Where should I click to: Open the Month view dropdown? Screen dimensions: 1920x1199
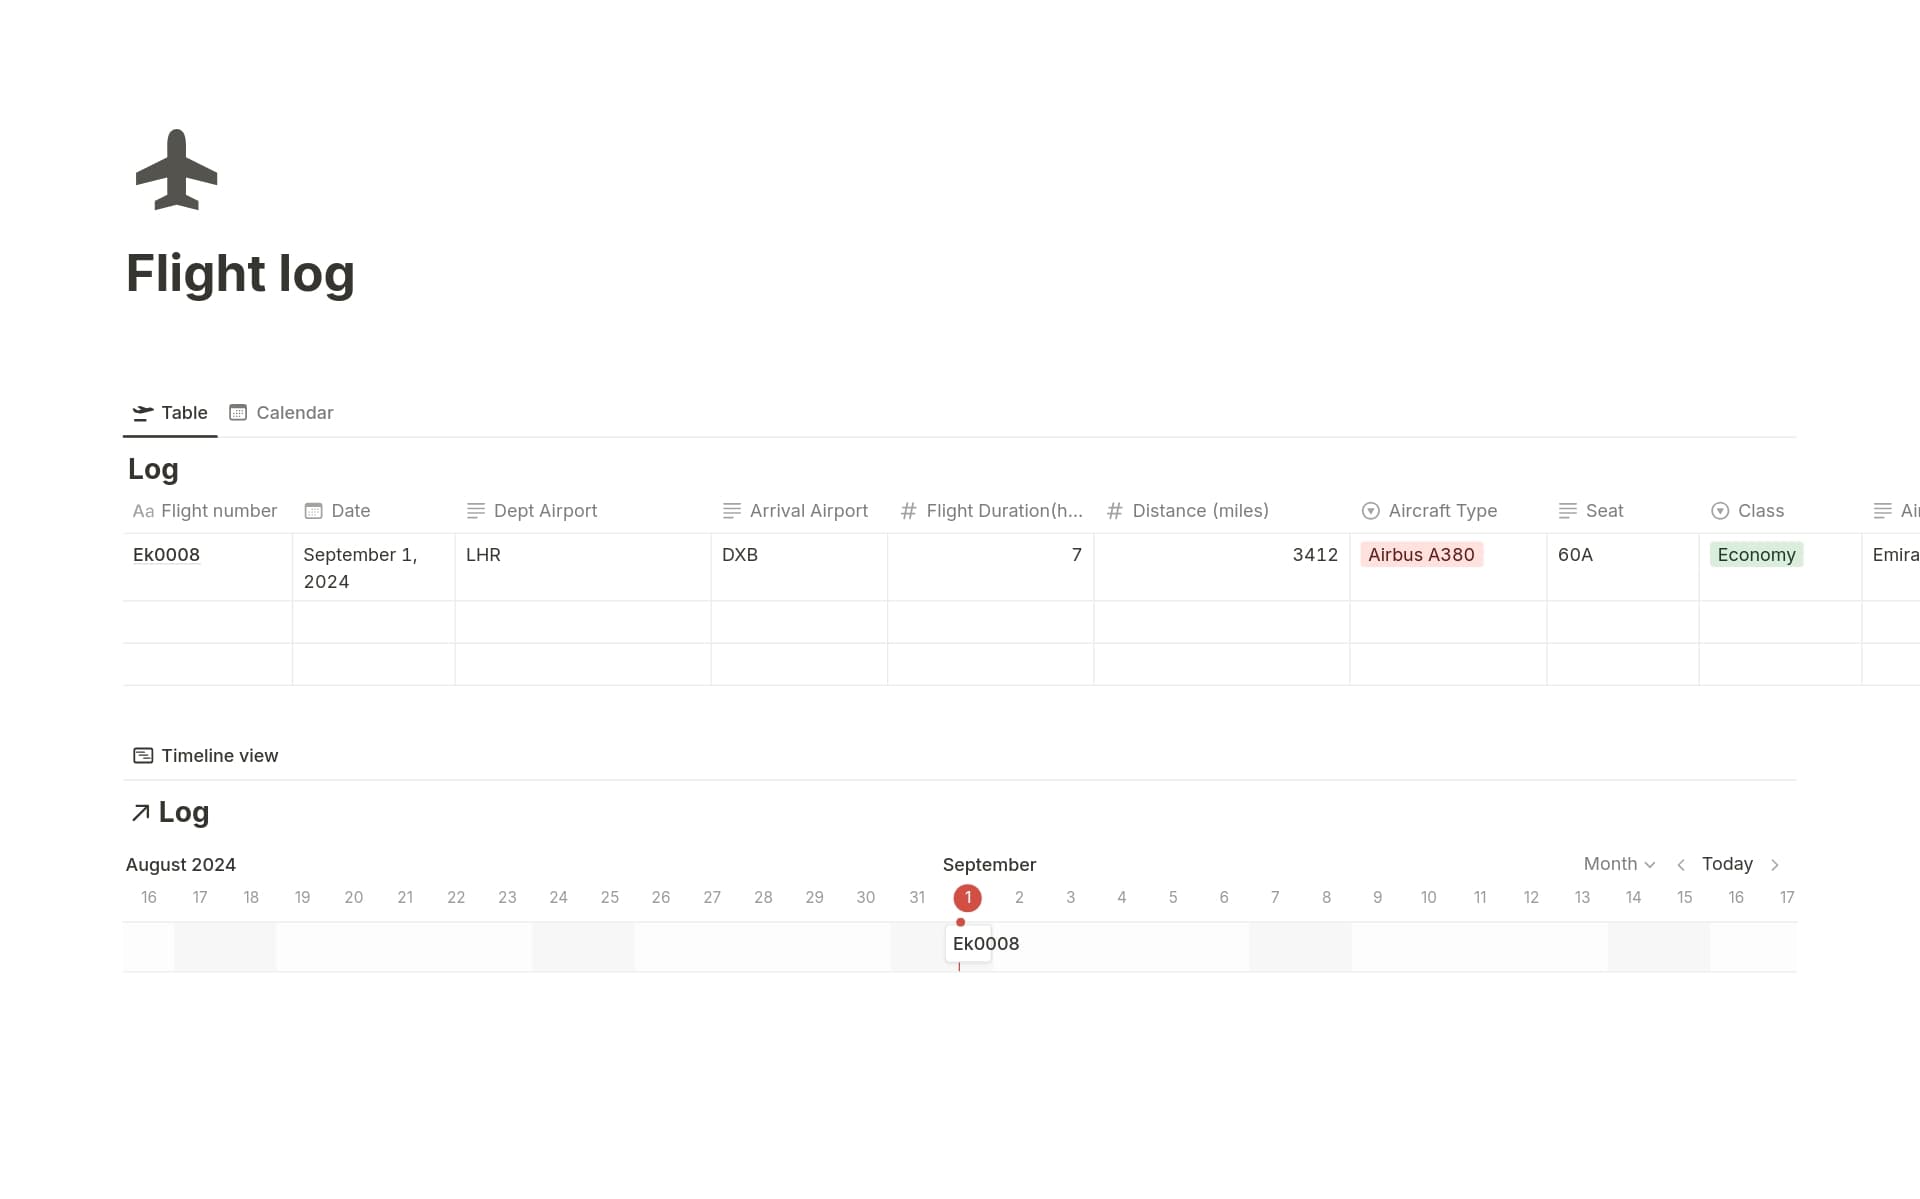click(x=1618, y=864)
